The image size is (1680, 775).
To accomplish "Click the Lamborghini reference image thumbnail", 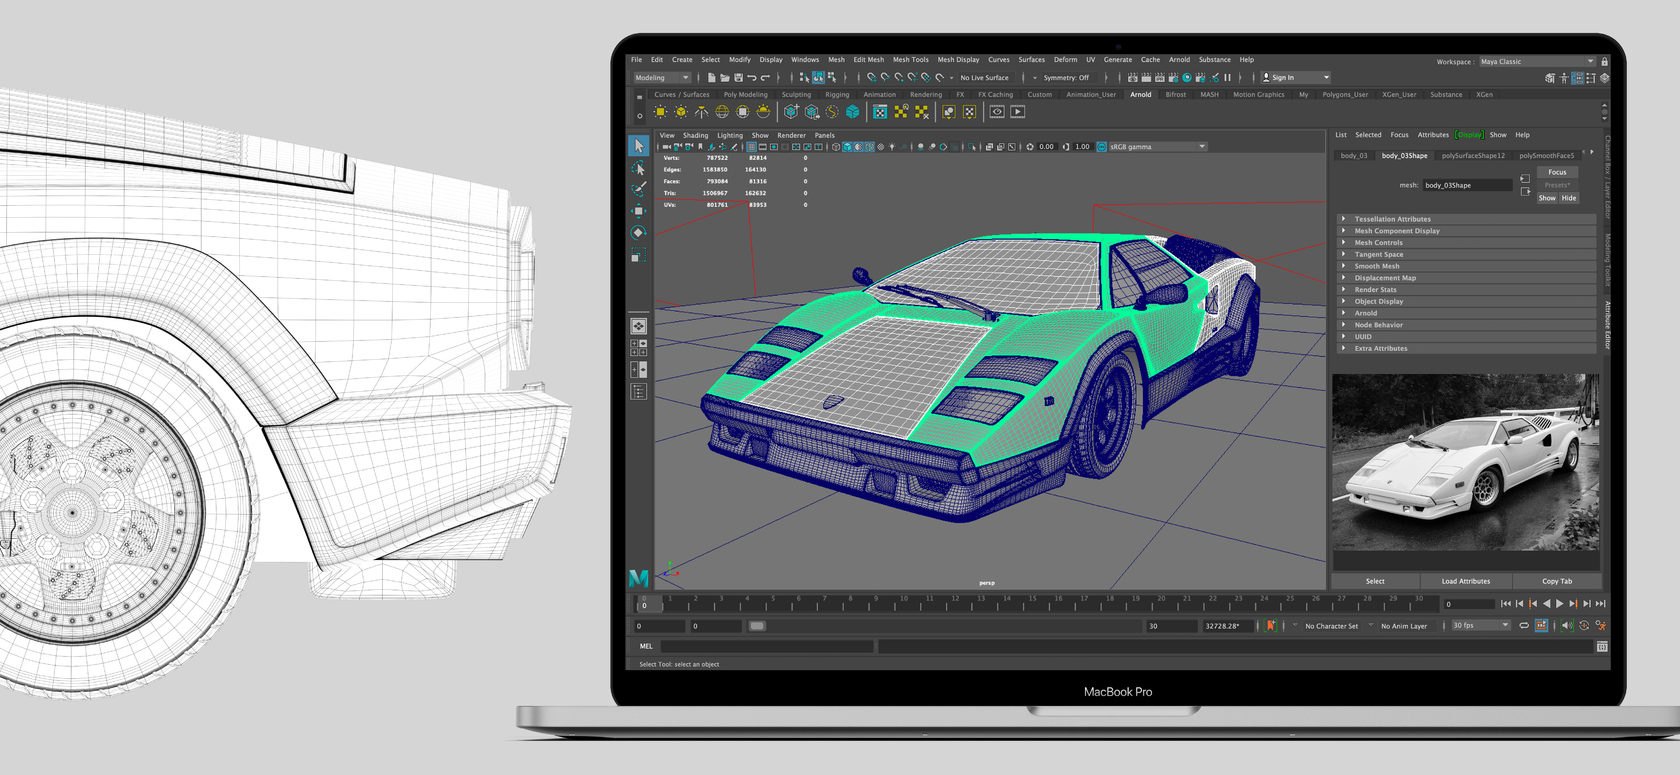I will pyautogui.click(x=1465, y=462).
